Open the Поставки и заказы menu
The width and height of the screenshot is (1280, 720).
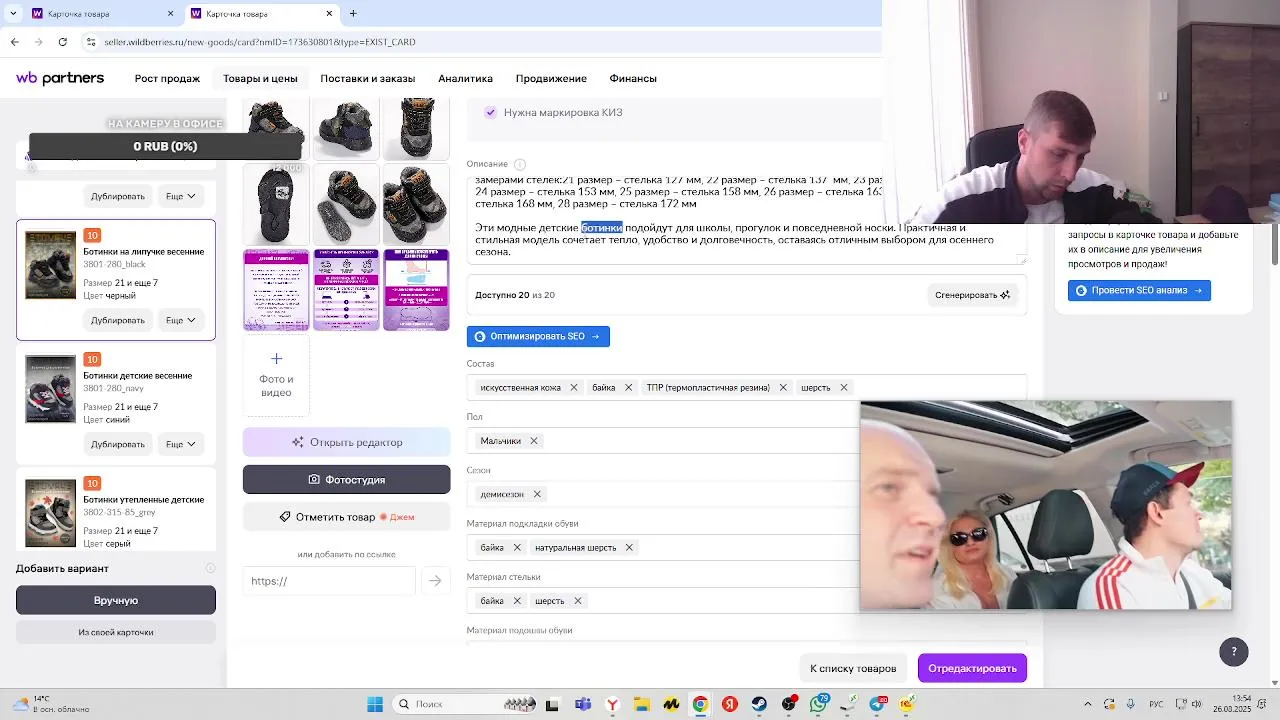pos(367,78)
